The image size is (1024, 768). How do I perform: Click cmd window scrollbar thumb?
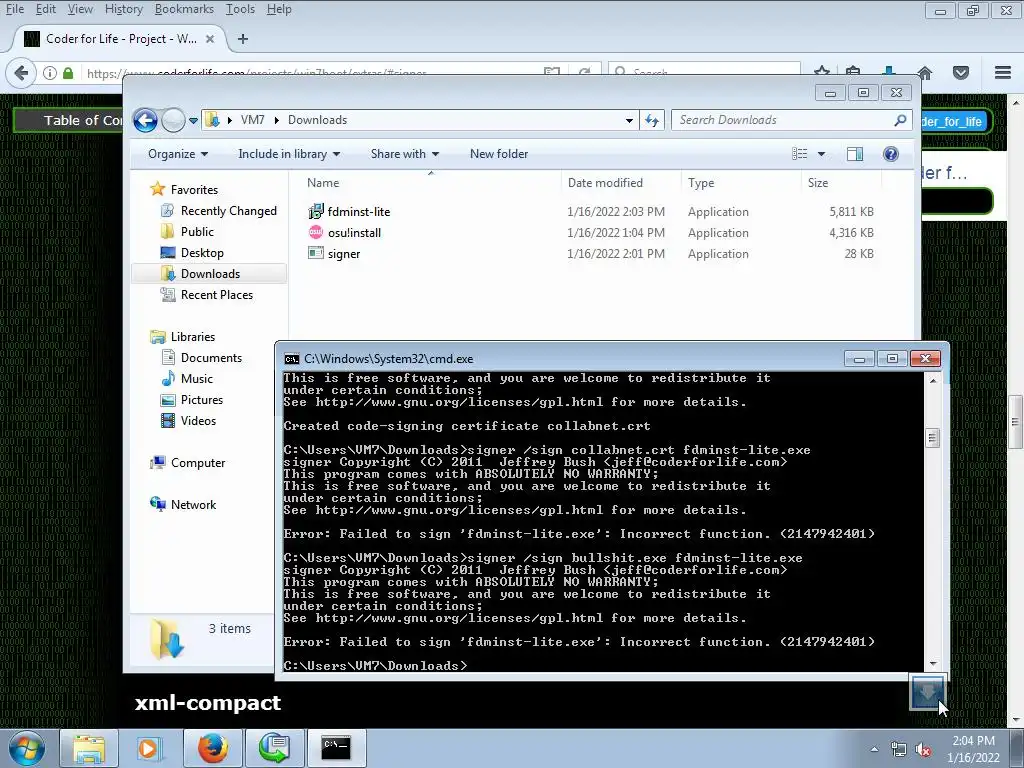933,438
